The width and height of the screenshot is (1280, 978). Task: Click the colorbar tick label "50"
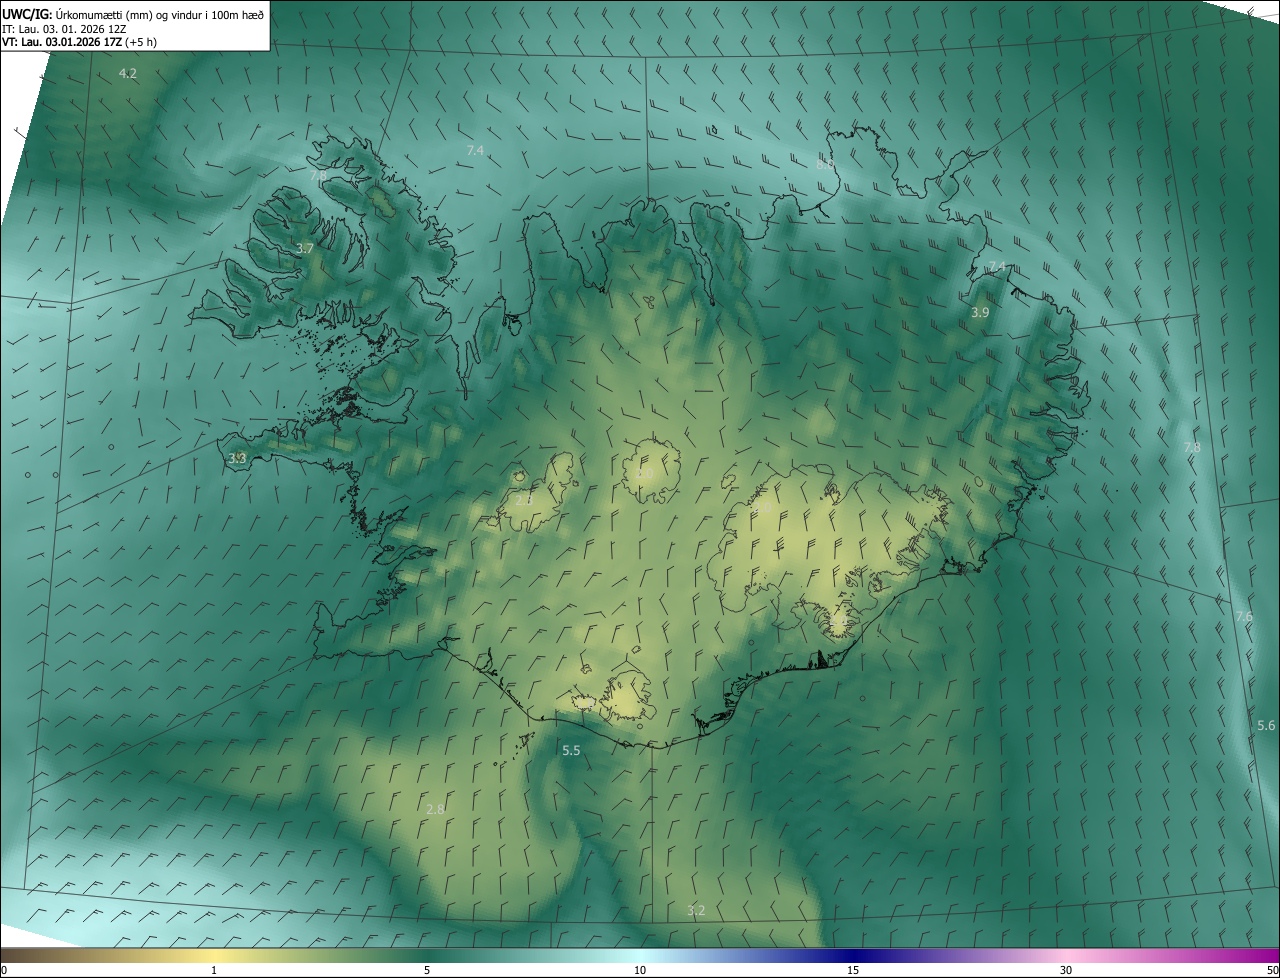[x=1272, y=970]
